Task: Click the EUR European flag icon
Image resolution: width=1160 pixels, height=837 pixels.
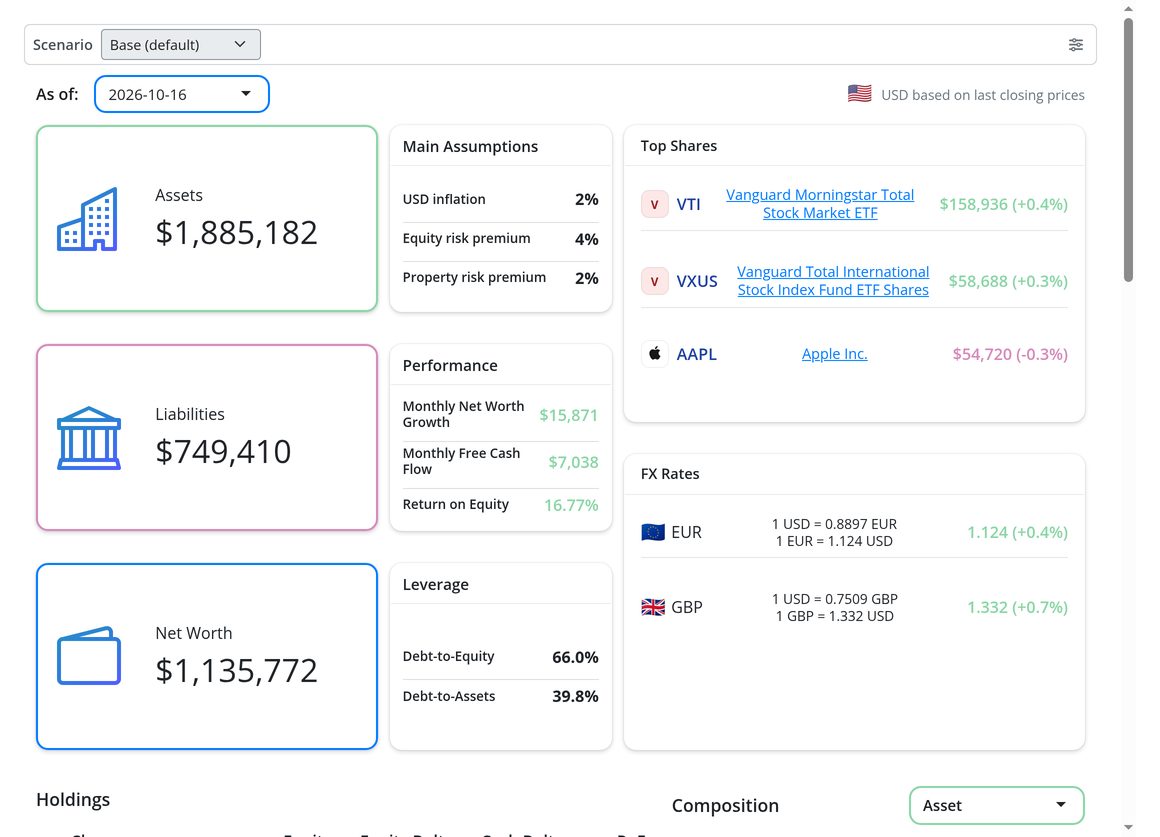Action: 652,532
